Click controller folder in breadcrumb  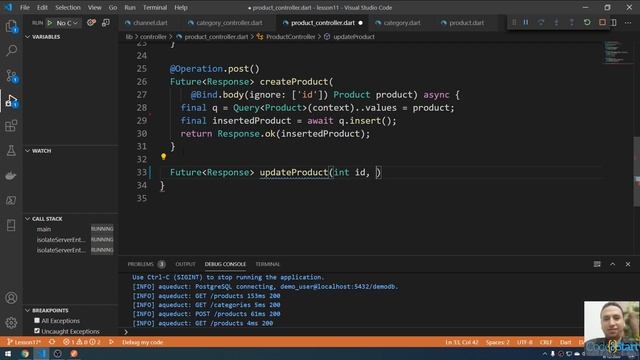[153, 37]
